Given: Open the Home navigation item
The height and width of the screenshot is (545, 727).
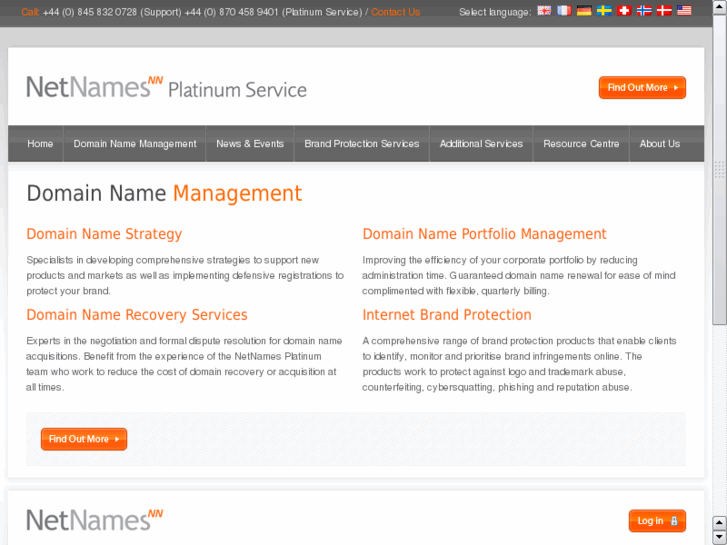Looking at the screenshot, I should click(x=40, y=144).
